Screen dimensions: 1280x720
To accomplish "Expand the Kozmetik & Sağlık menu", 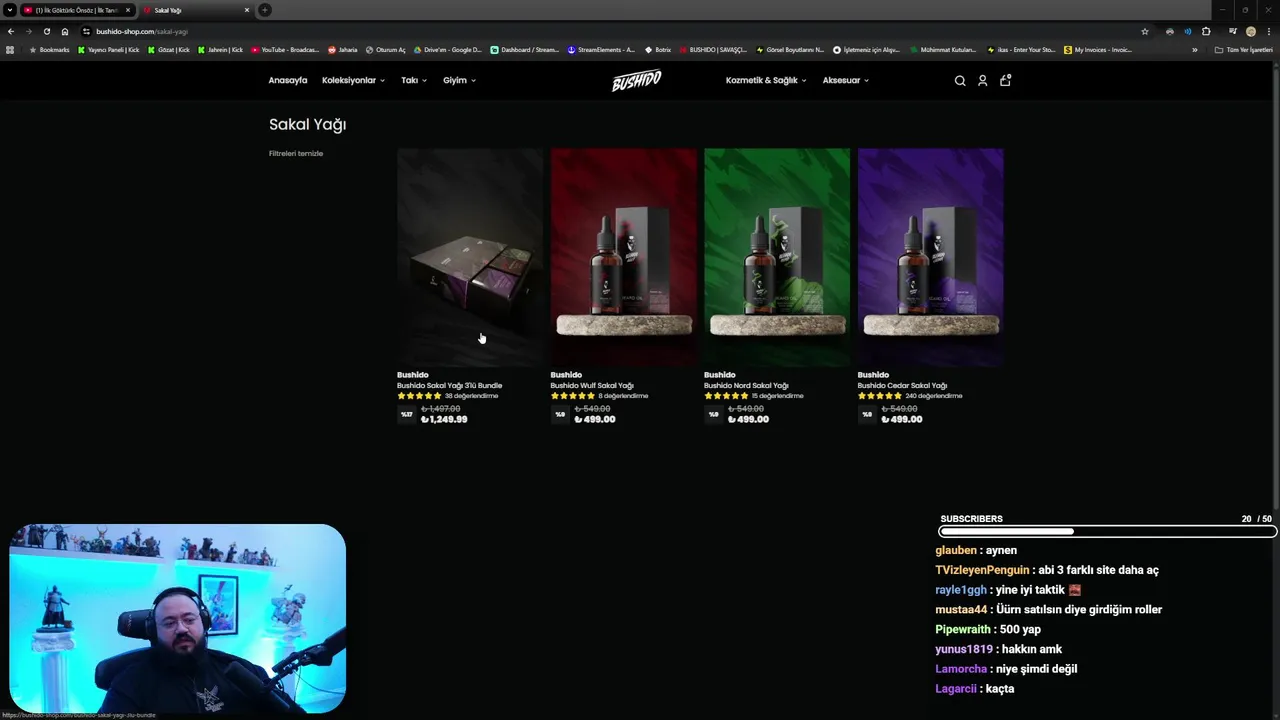I will (766, 81).
